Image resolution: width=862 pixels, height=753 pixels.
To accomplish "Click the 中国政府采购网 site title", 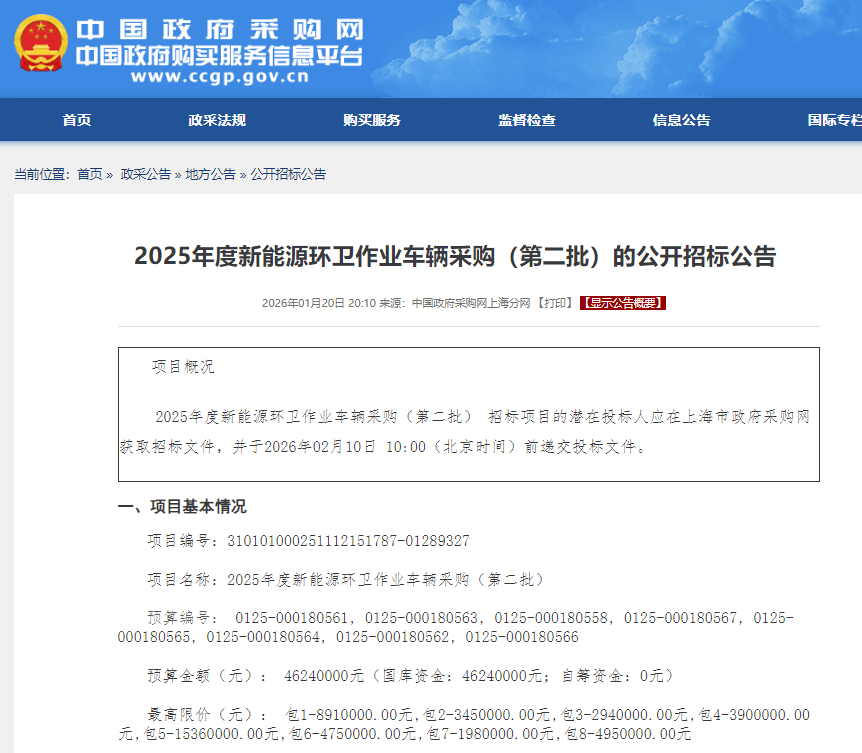I will pos(219,29).
